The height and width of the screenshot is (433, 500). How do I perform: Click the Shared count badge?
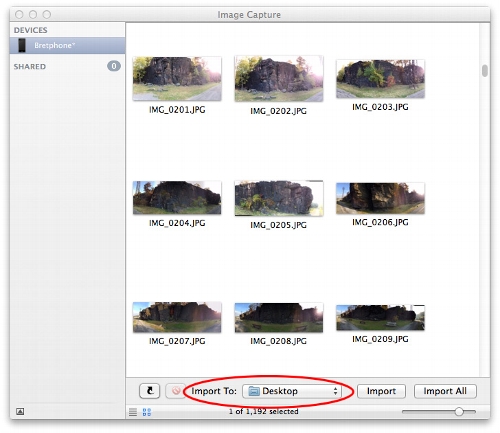(x=114, y=66)
